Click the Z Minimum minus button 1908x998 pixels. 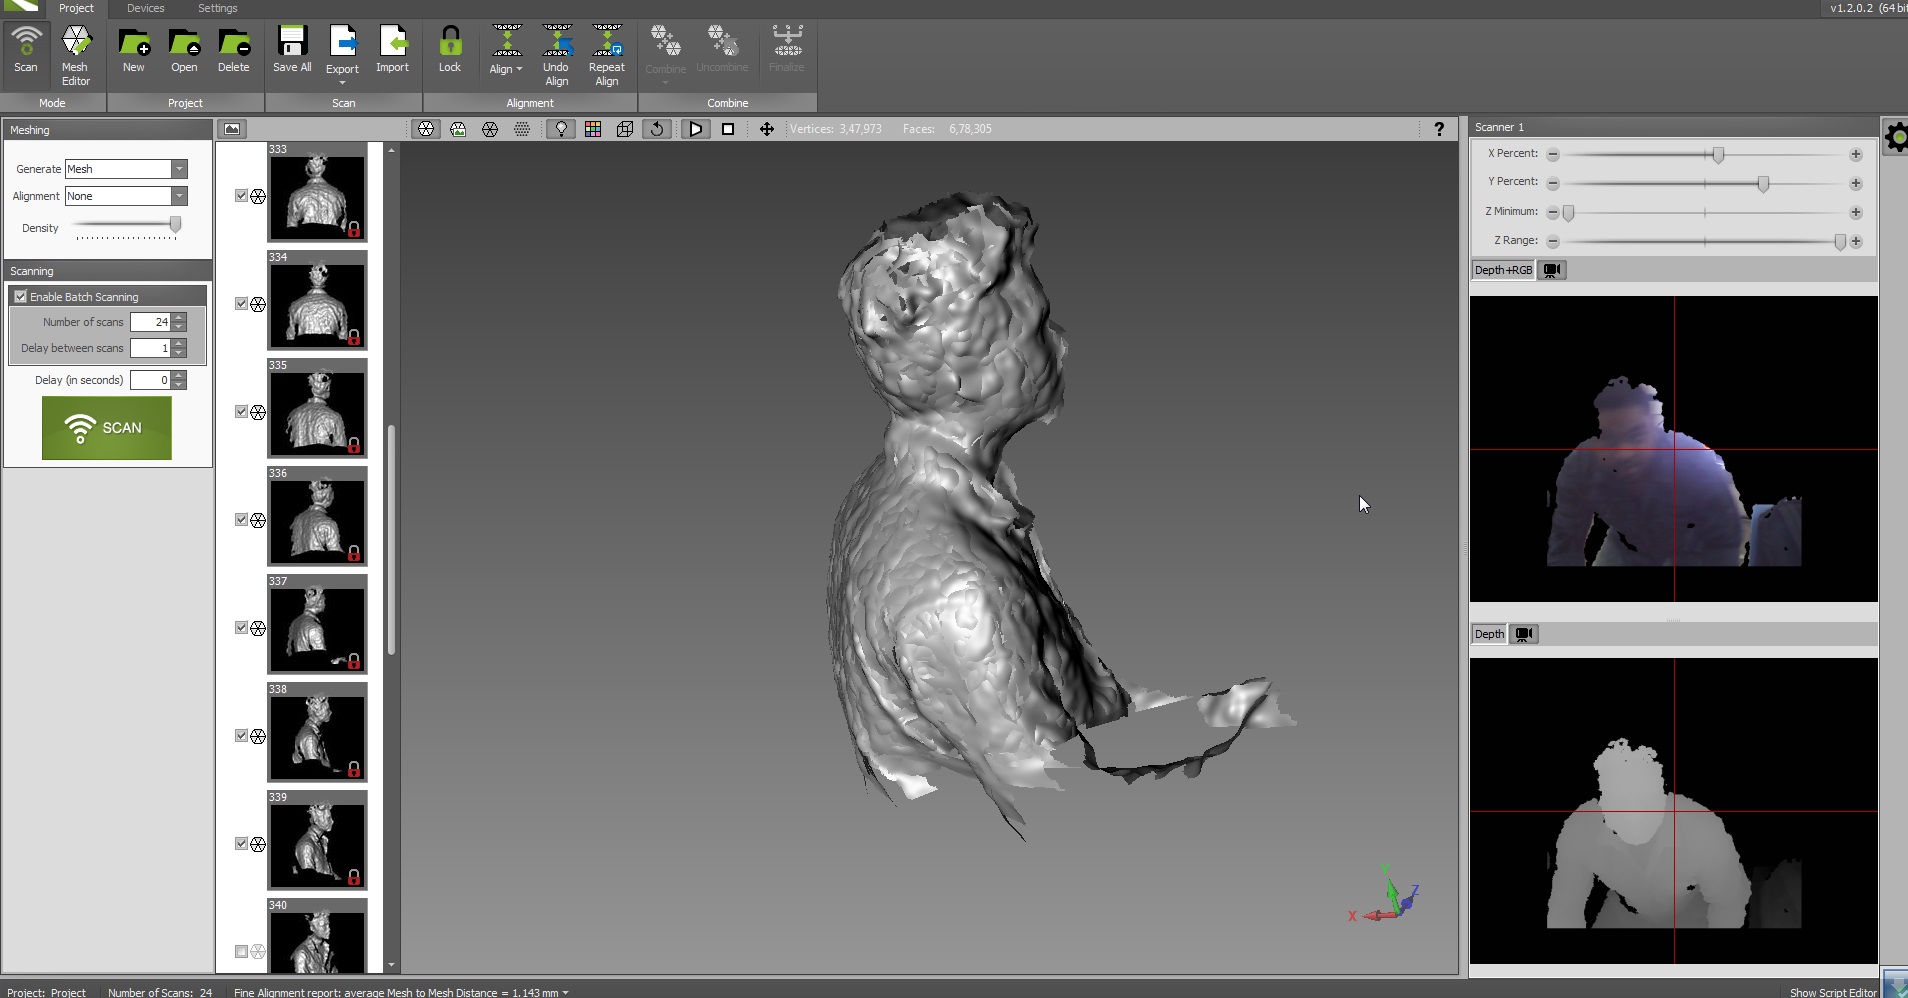tap(1553, 212)
